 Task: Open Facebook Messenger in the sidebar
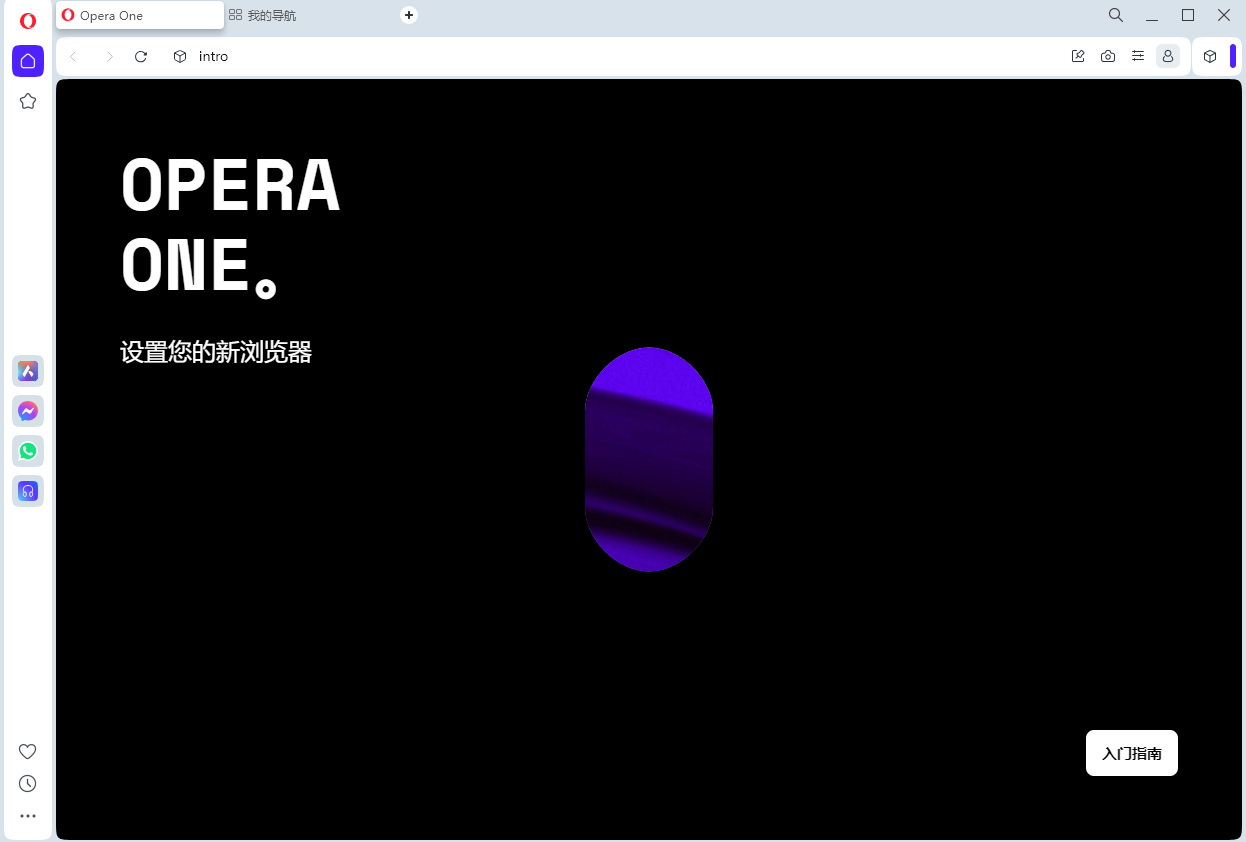pyautogui.click(x=28, y=411)
